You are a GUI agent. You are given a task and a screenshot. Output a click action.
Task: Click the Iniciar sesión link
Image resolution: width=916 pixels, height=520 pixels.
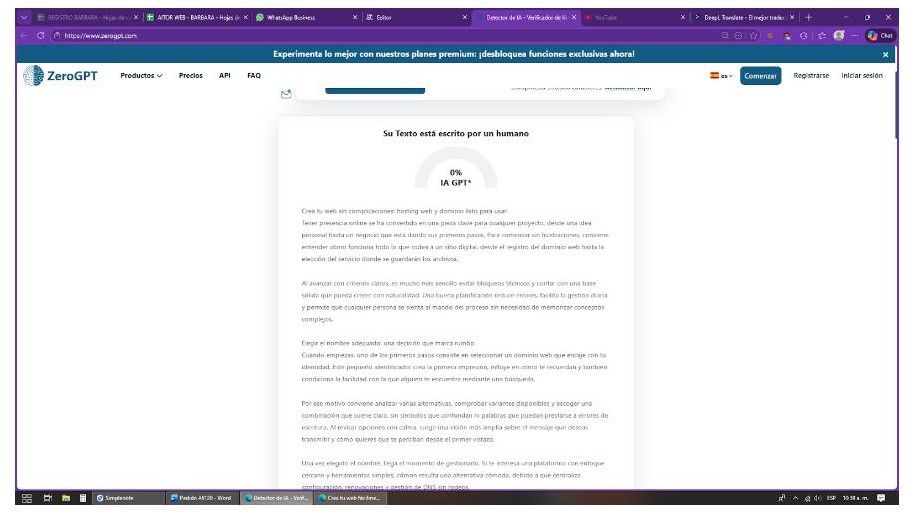click(861, 76)
